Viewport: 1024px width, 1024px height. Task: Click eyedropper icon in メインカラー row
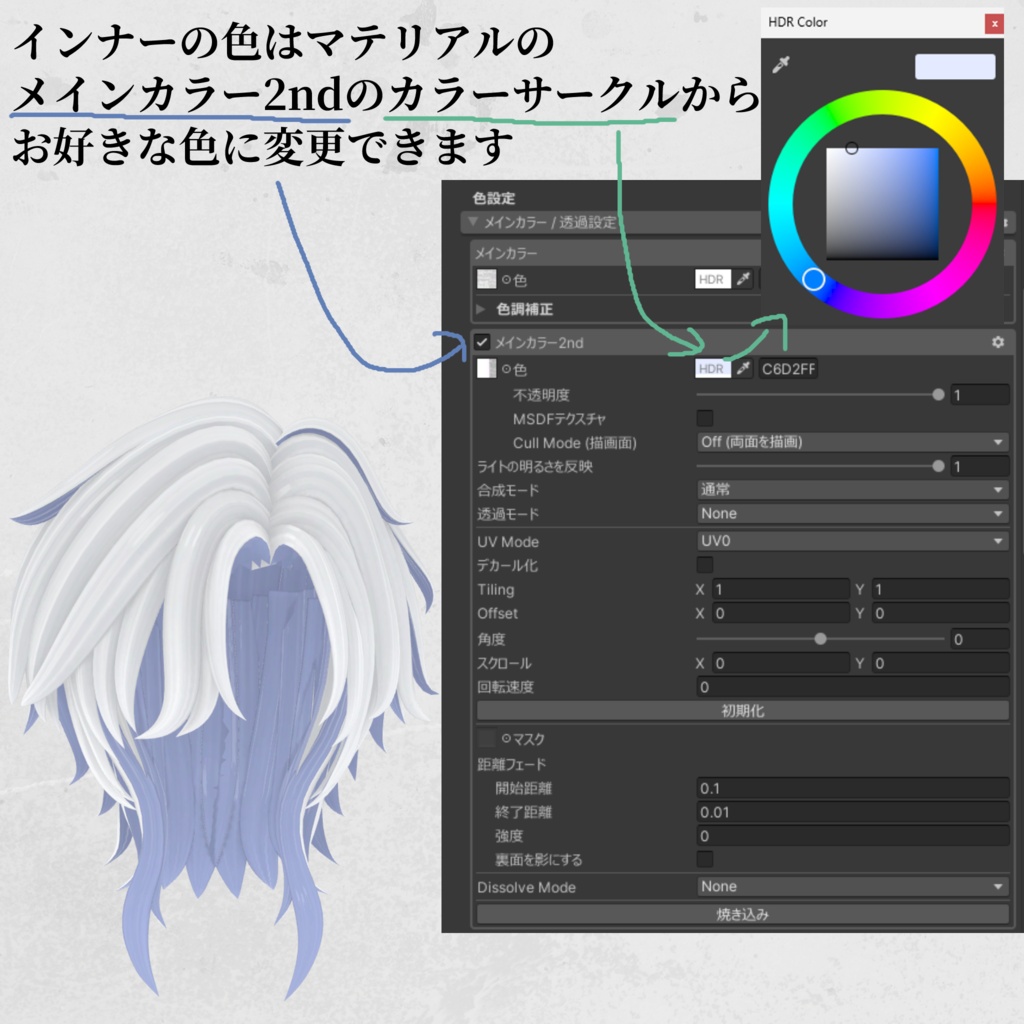[743, 280]
